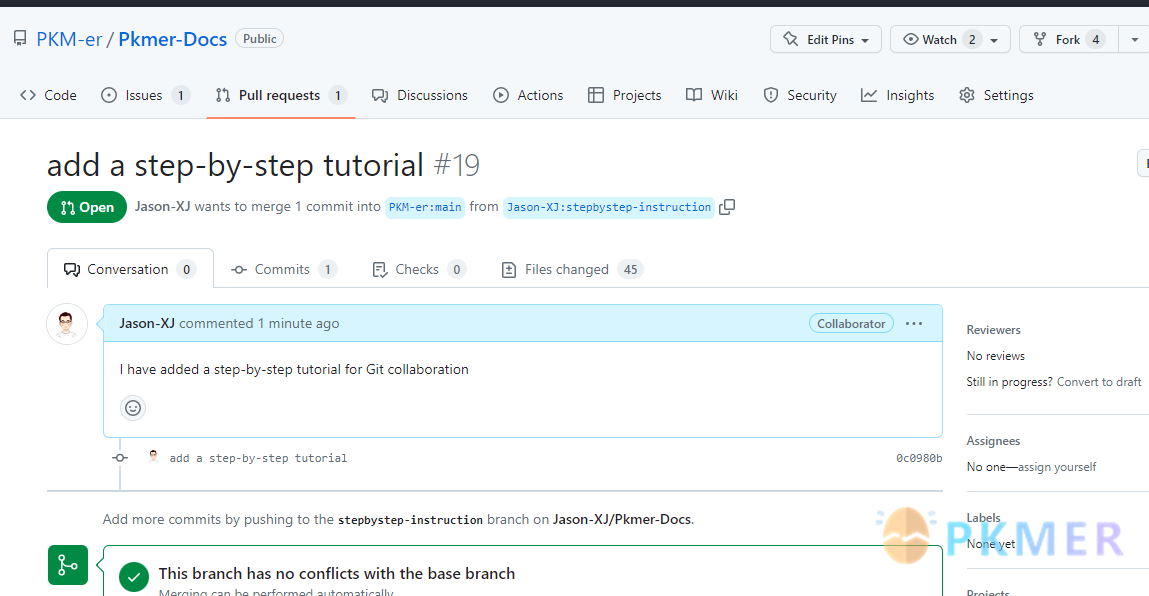Click the PKM-er:main base branch label
The image size is (1149, 596).
425,207
